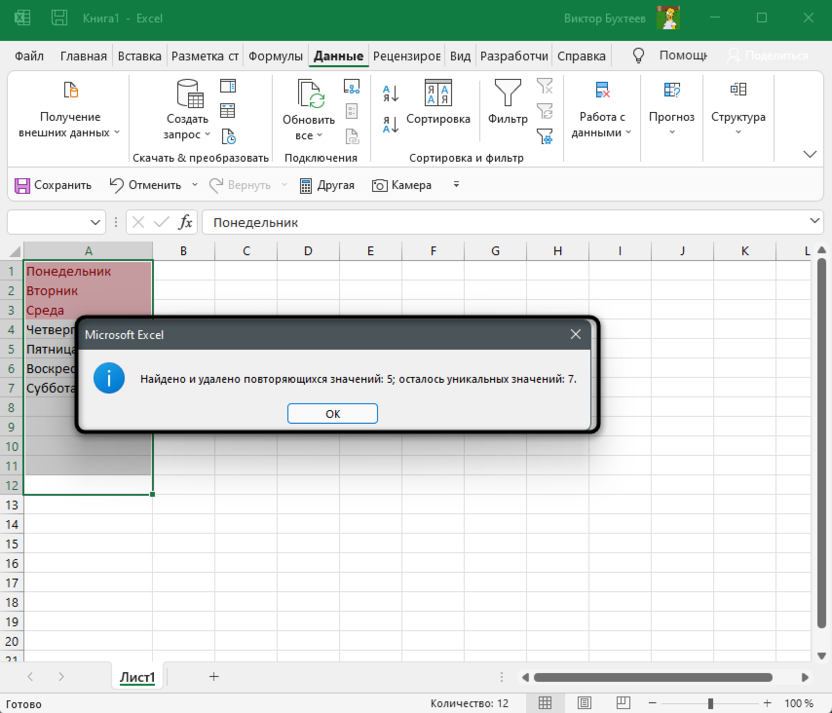832x713 pixels.
Task: Click the recent sources icon
Action: 228,136
